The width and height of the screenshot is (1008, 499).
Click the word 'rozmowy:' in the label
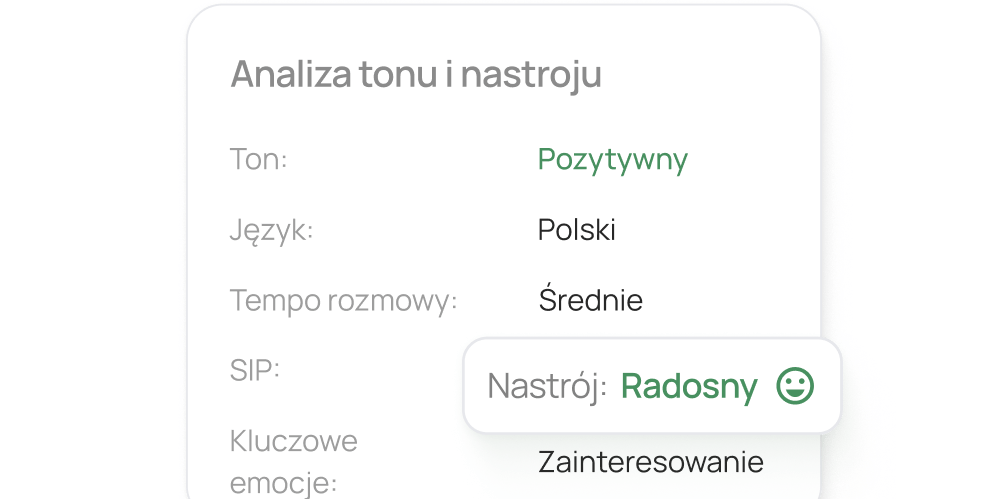pos(393,301)
